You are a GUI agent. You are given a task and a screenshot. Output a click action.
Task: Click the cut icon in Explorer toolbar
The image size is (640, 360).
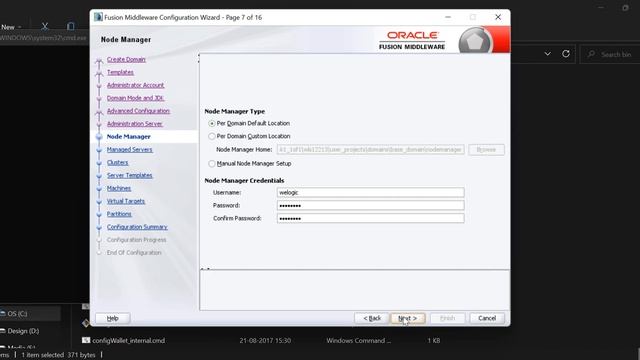(45, 27)
